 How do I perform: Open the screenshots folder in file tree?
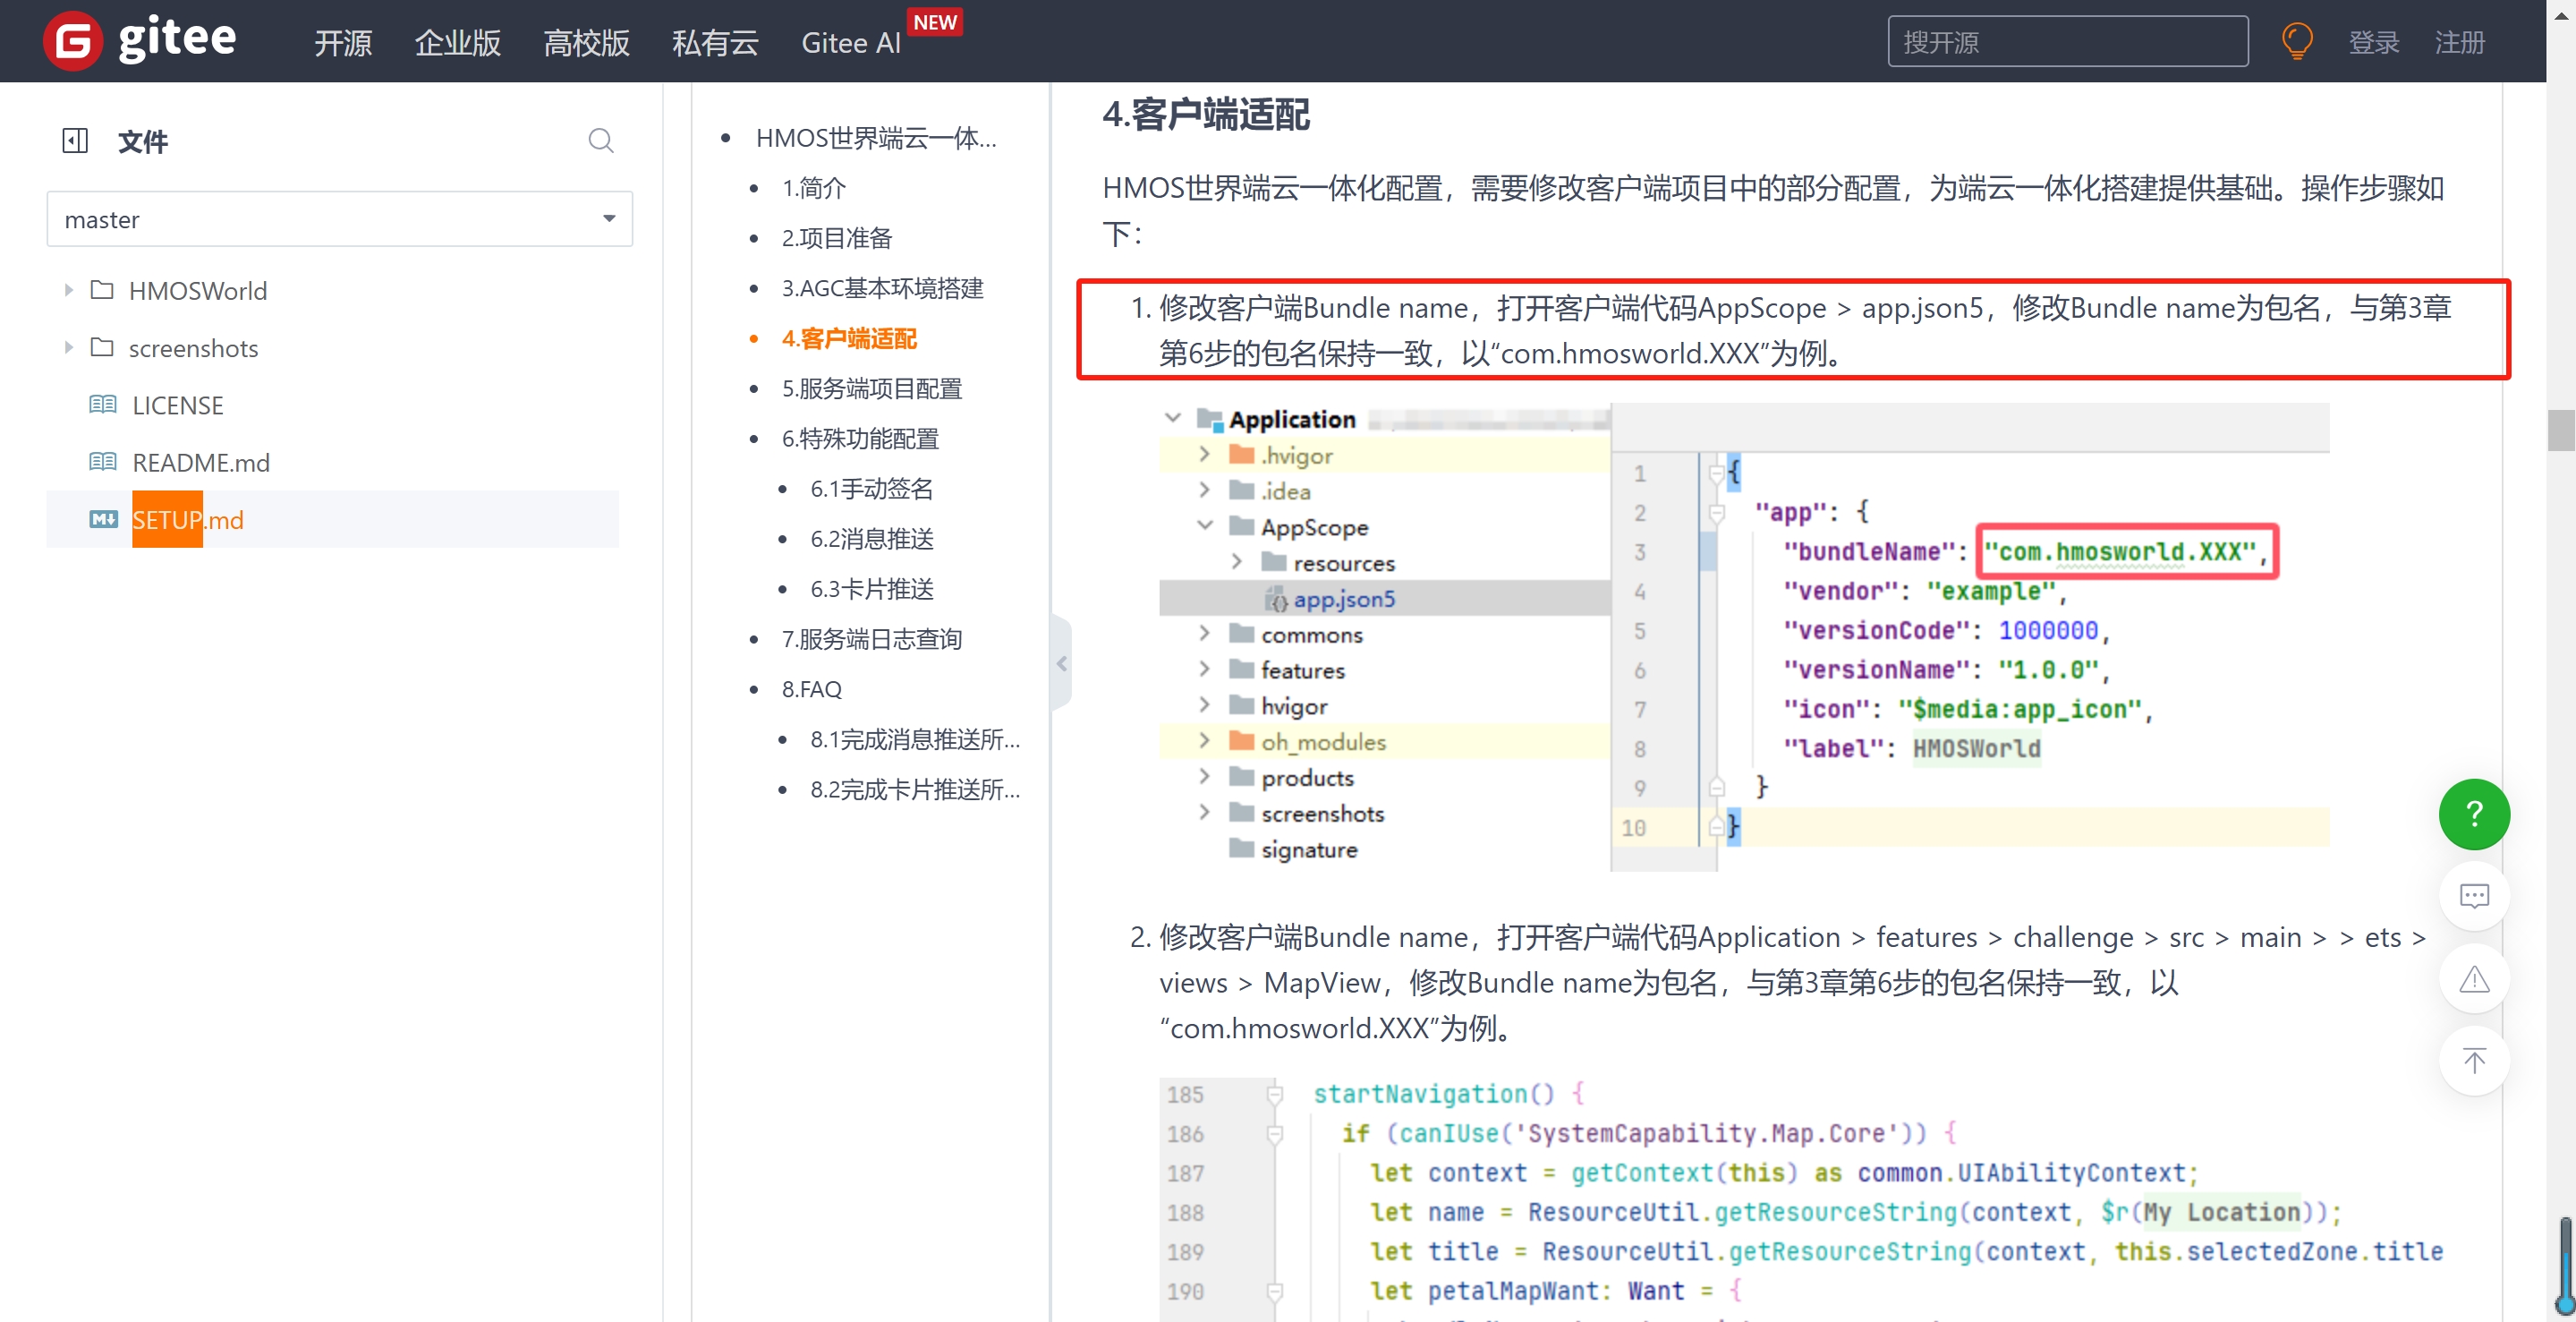click(193, 348)
